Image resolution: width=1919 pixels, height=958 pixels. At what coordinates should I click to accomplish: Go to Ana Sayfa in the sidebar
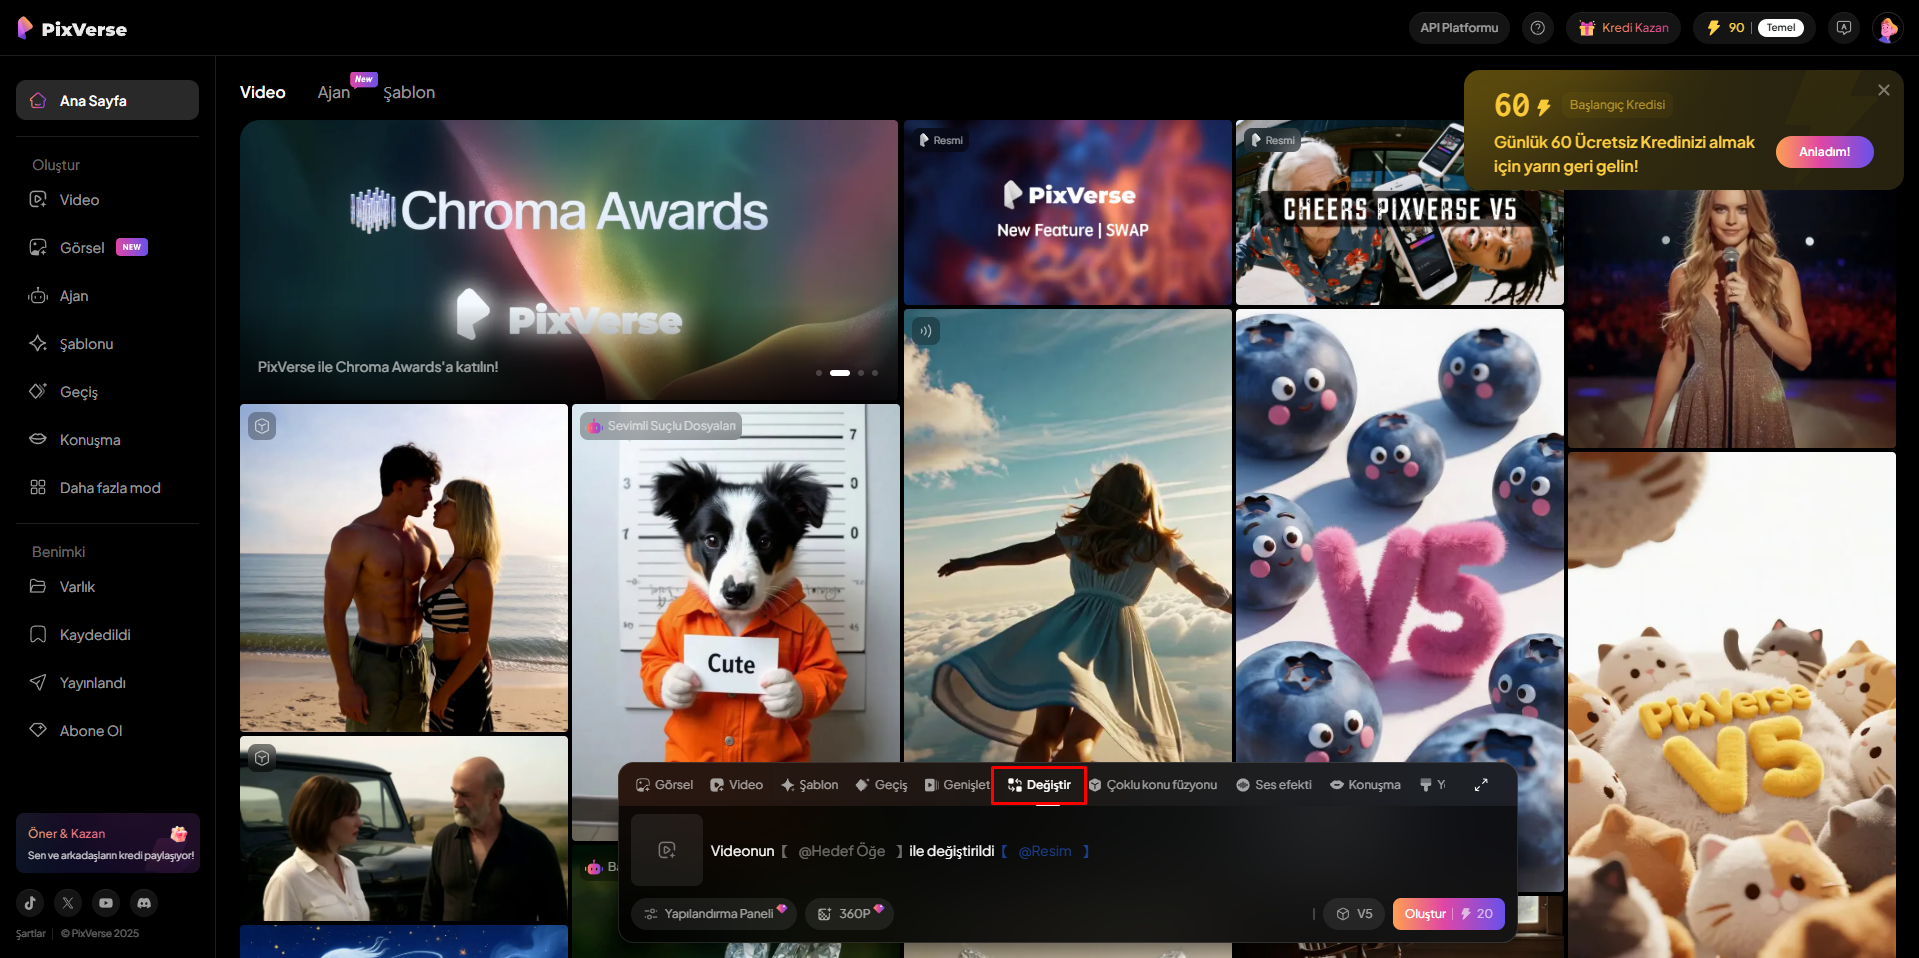pyautogui.click(x=107, y=100)
